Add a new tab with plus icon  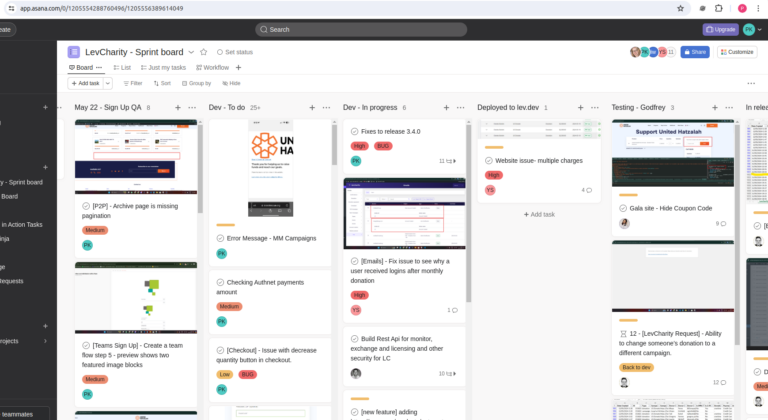point(239,68)
